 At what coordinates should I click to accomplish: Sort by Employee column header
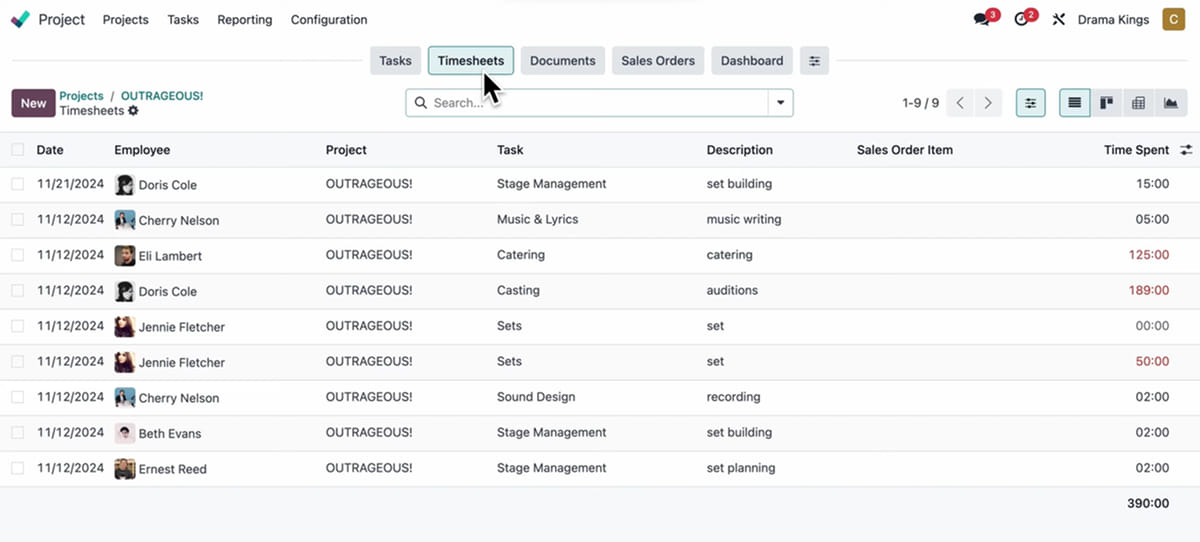coord(142,150)
